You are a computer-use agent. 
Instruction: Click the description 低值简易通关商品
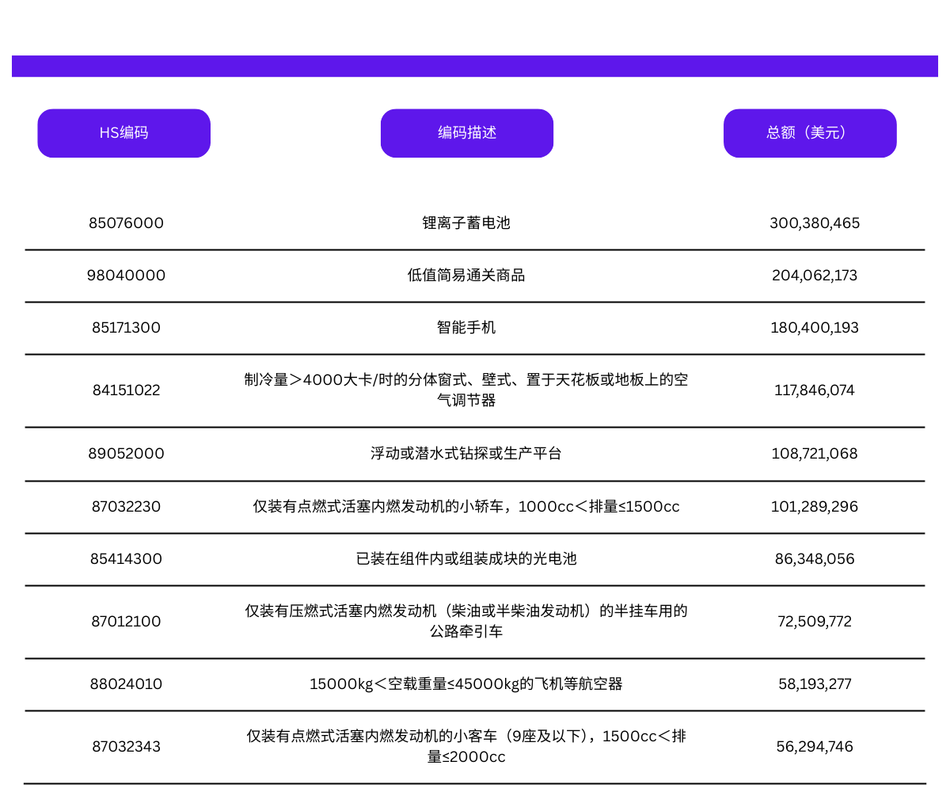tap(467, 275)
